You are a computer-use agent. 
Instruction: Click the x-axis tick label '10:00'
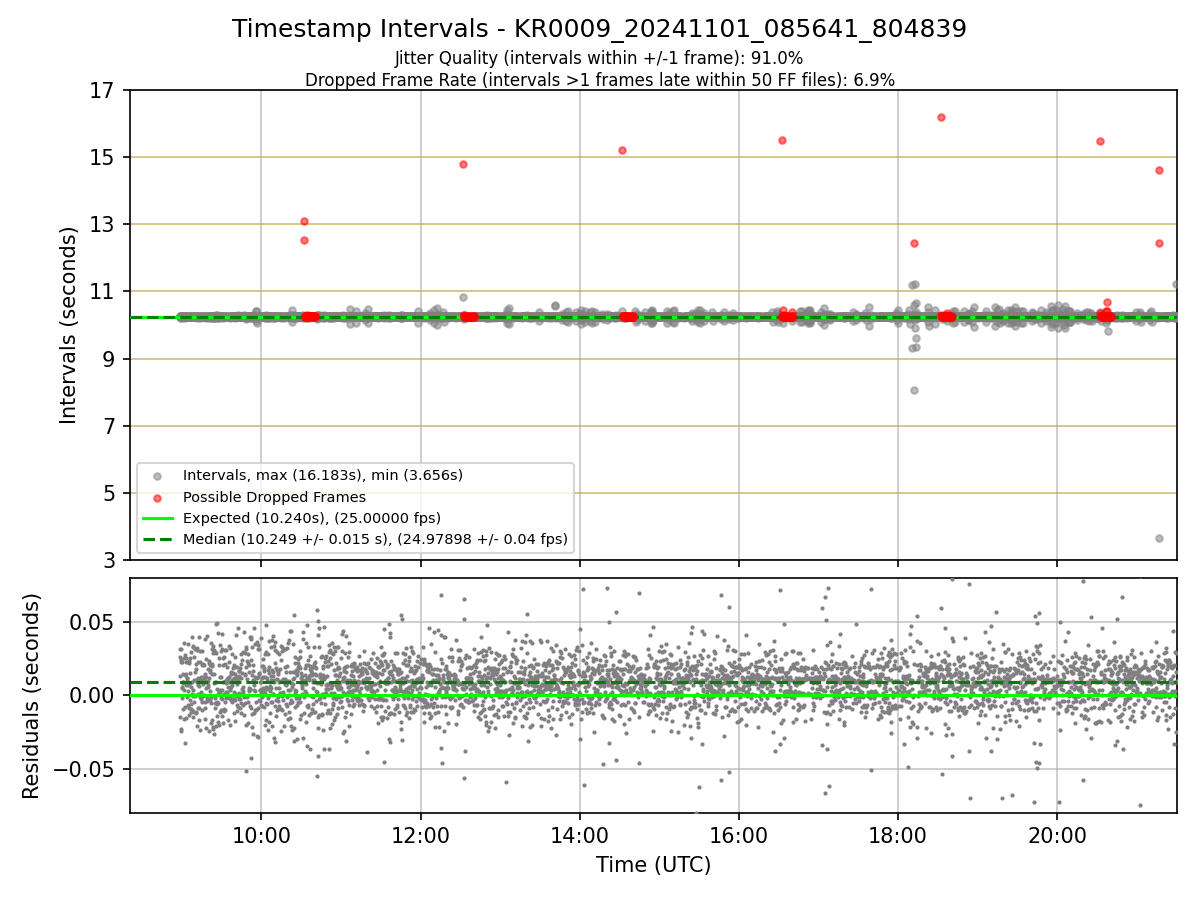(261, 834)
